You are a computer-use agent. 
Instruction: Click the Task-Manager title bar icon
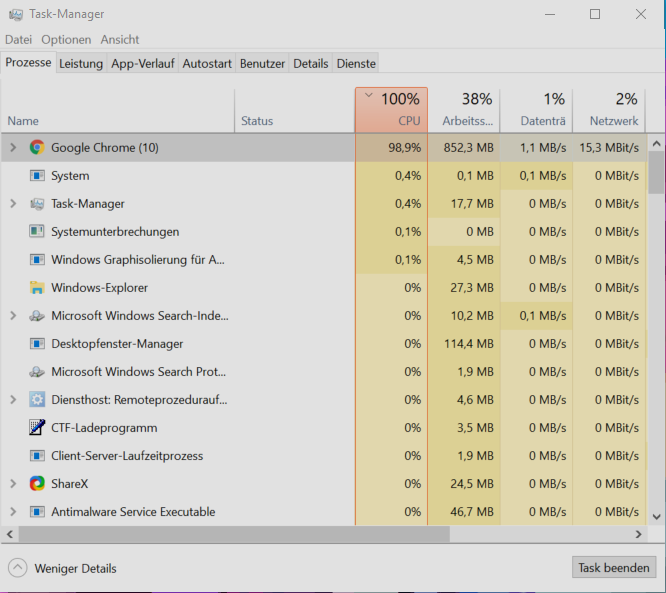tap(16, 14)
